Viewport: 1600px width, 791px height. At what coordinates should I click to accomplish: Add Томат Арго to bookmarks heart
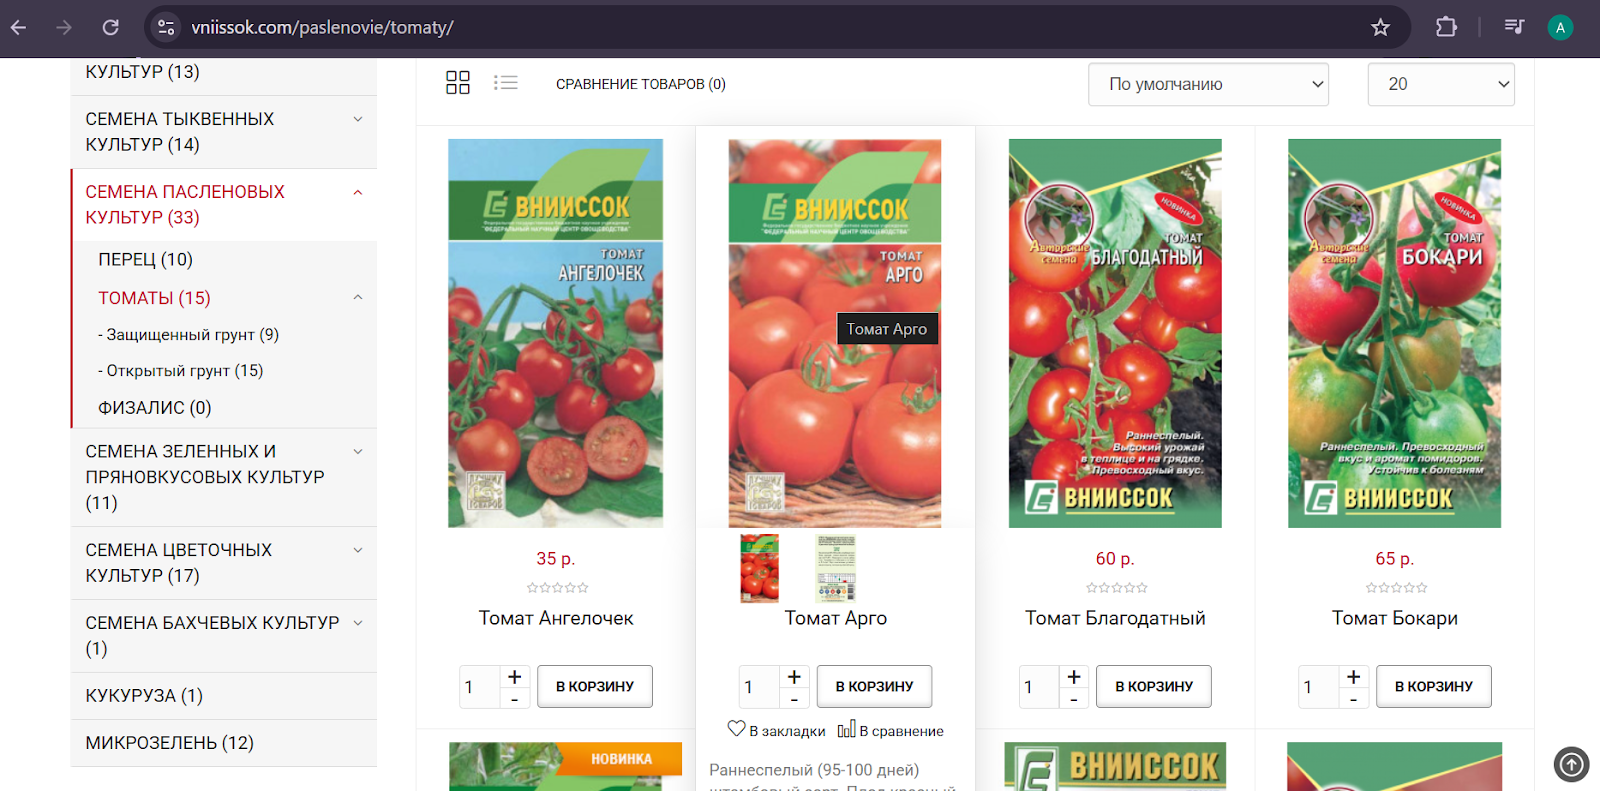click(737, 730)
